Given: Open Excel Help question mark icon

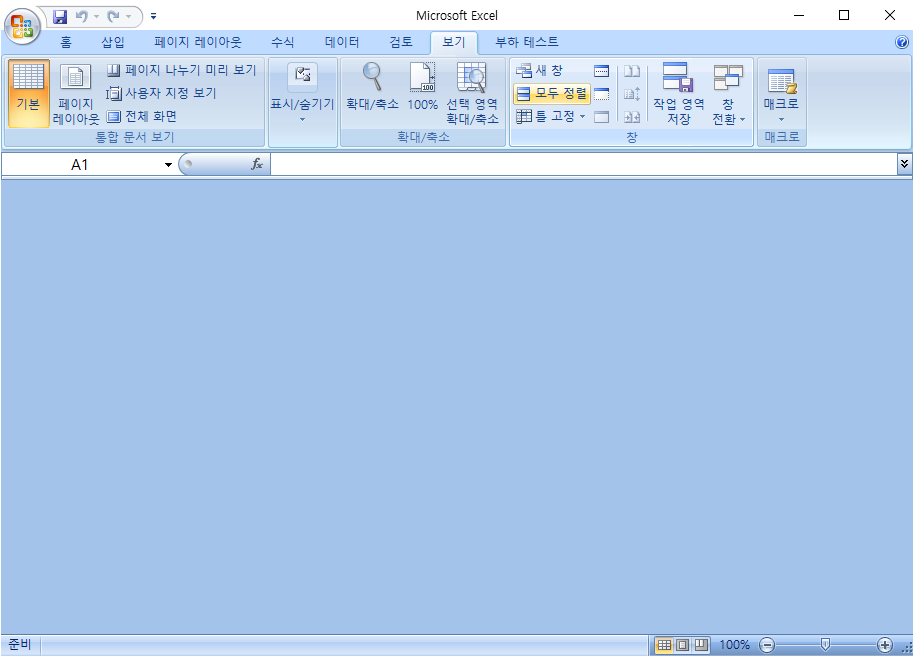Looking at the screenshot, I should pyautogui.click(x=902, y=42).
